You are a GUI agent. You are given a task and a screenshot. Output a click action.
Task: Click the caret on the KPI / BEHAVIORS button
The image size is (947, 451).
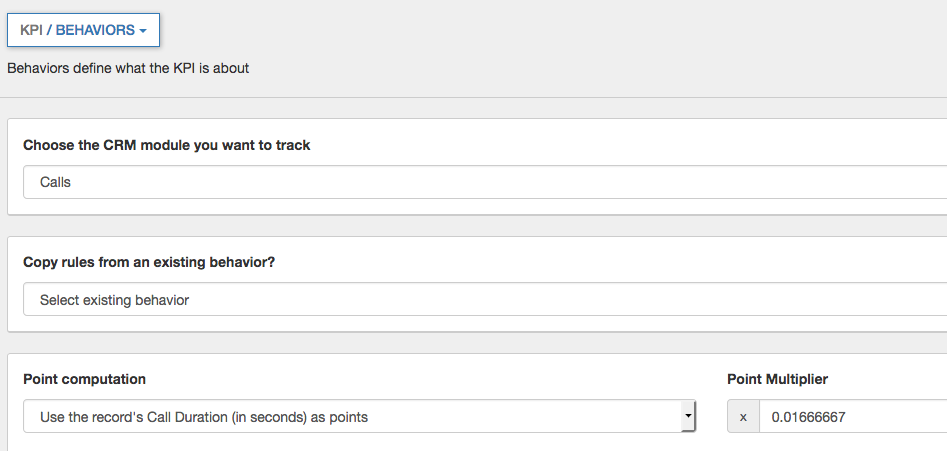pos(143,31)
